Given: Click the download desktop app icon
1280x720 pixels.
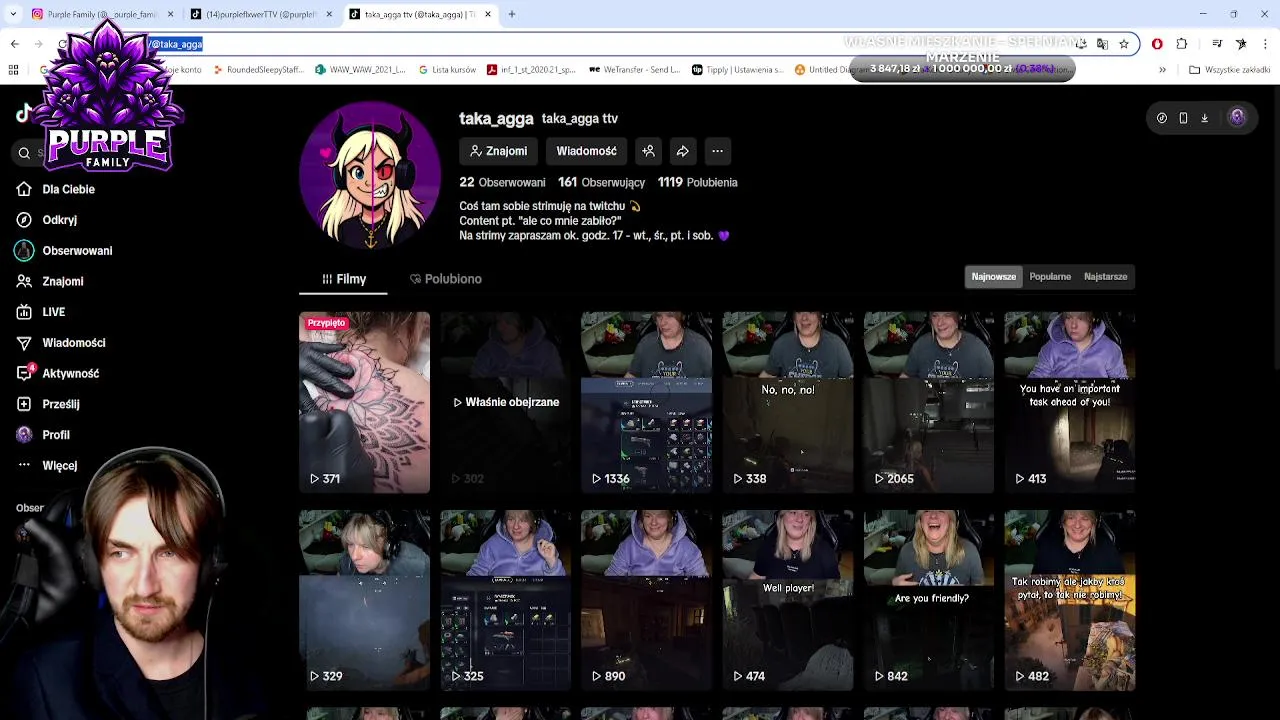Looking at the screenshot, I should (1204, 118).
